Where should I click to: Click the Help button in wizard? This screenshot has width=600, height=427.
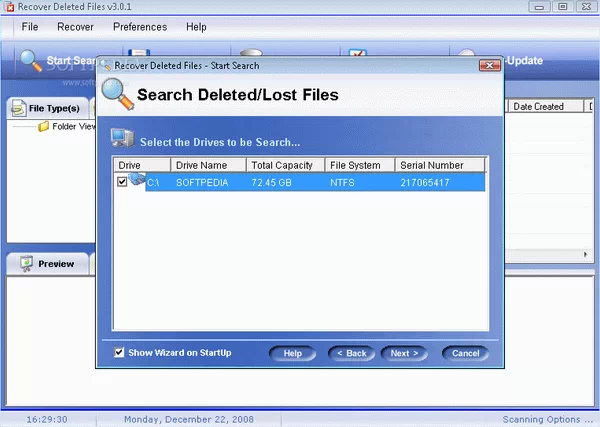click(293, 353)
